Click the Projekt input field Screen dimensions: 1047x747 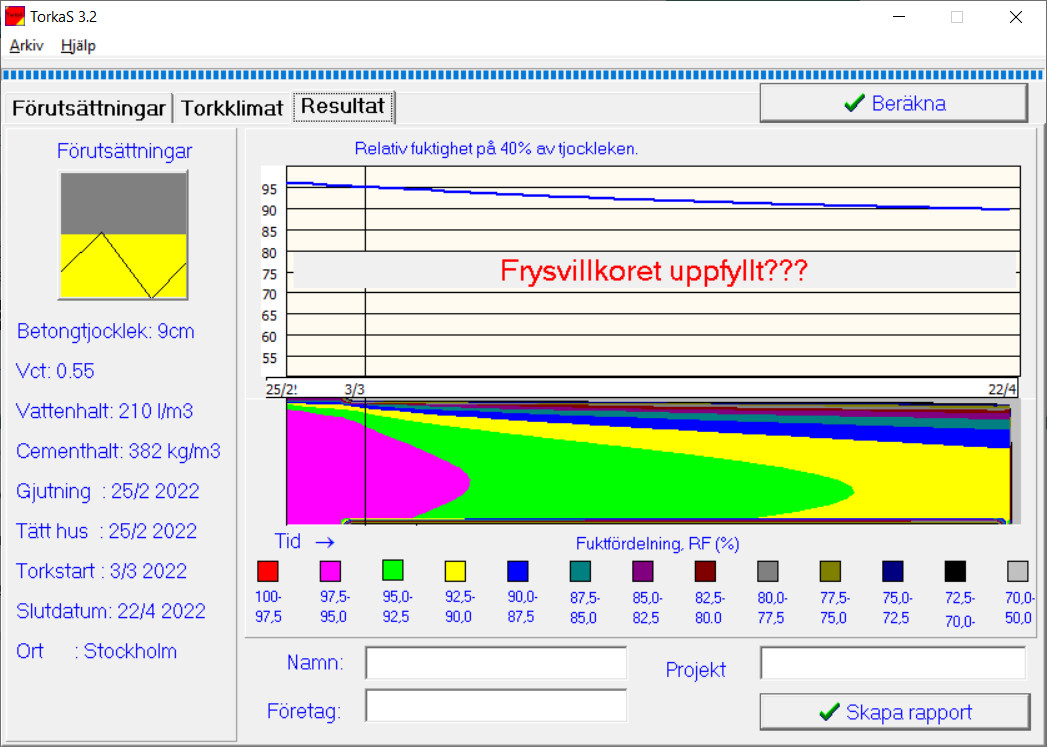click(893, 663)
